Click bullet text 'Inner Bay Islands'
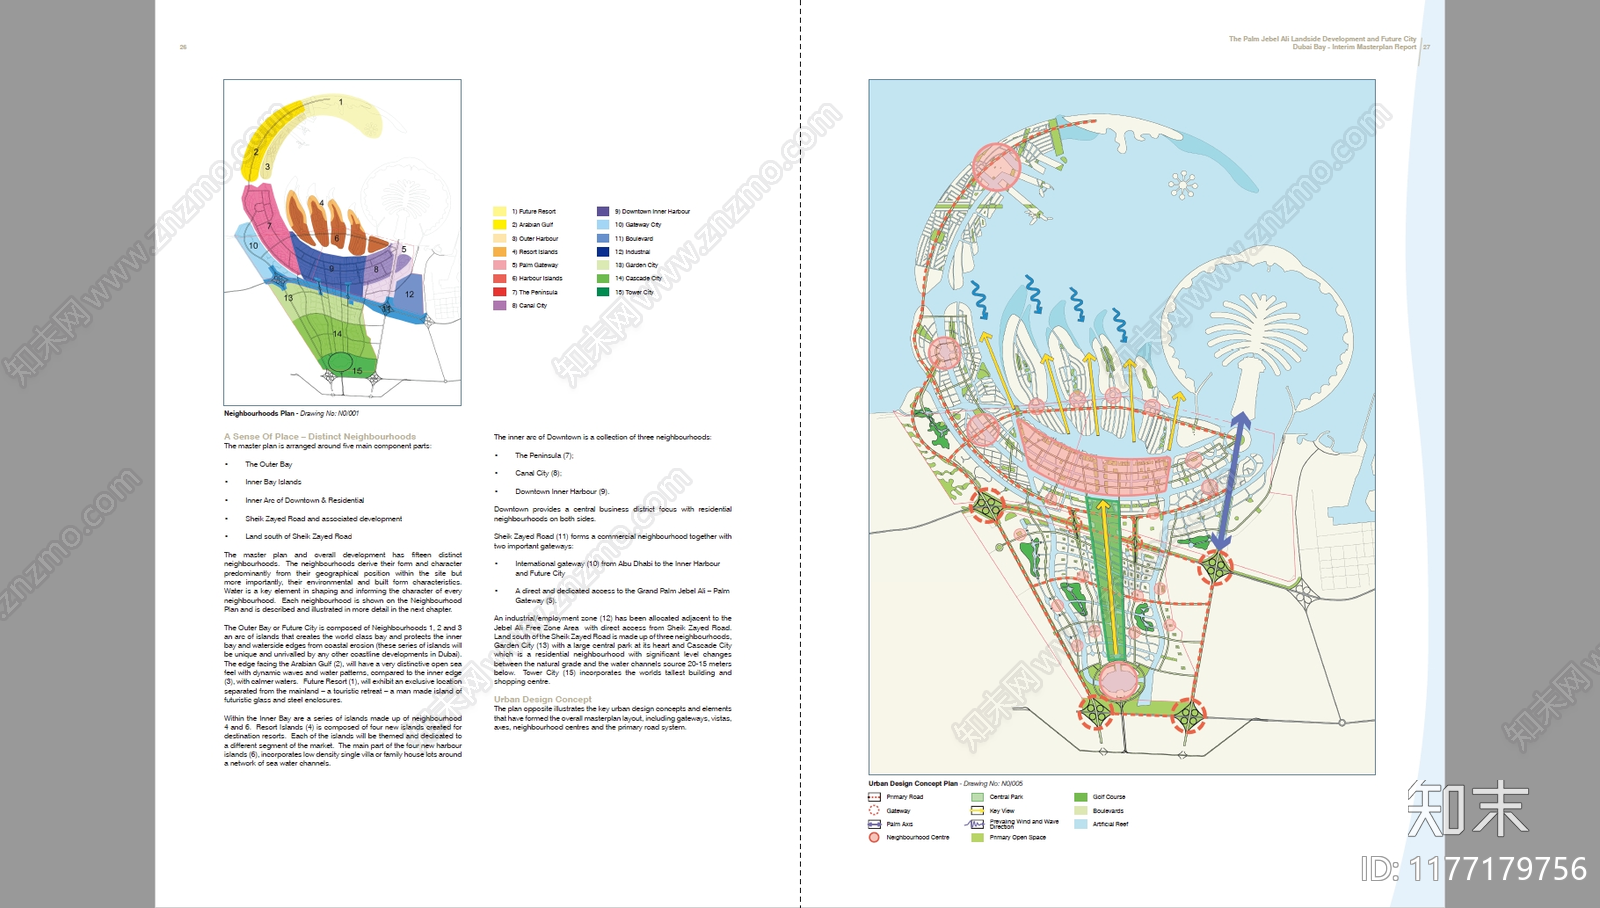This screenshot has height=908, width=1600. 273,482
